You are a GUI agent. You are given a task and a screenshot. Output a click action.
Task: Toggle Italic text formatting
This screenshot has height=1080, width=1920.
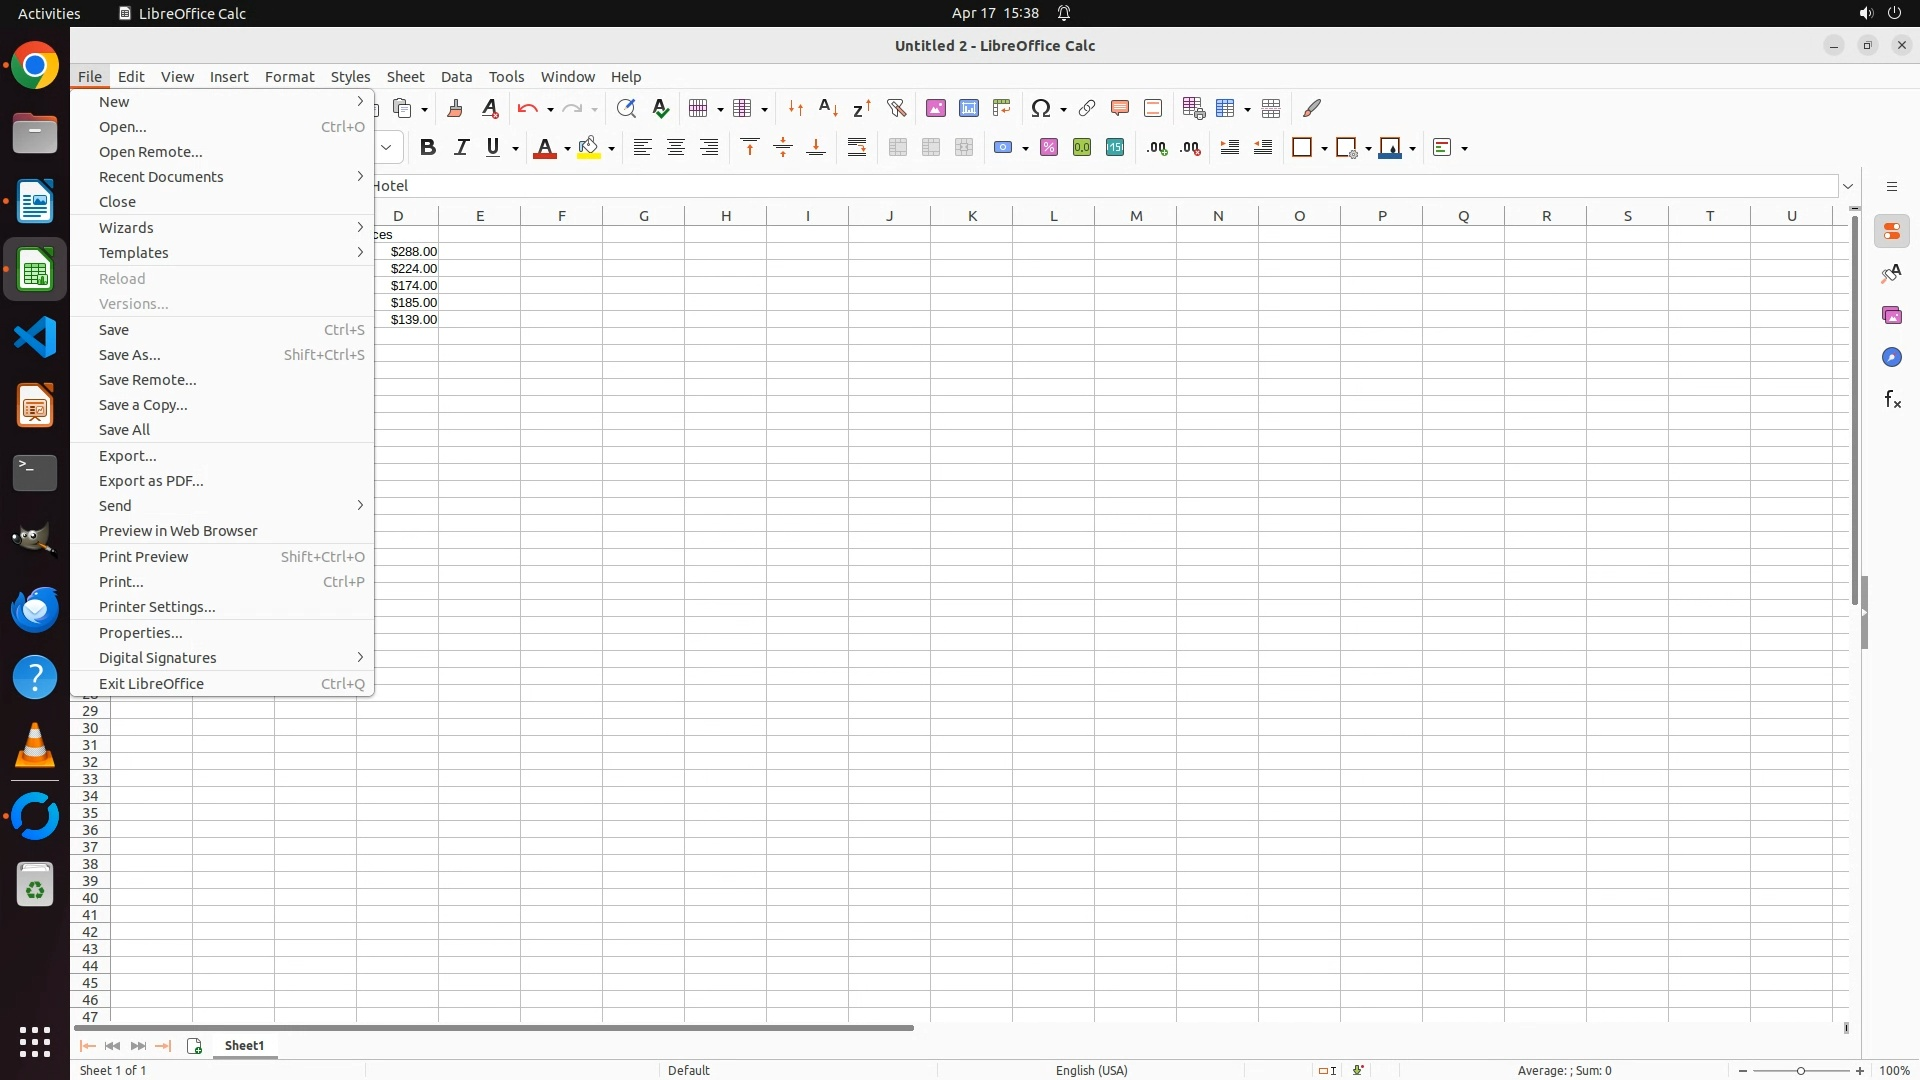(x=461, y=148)
